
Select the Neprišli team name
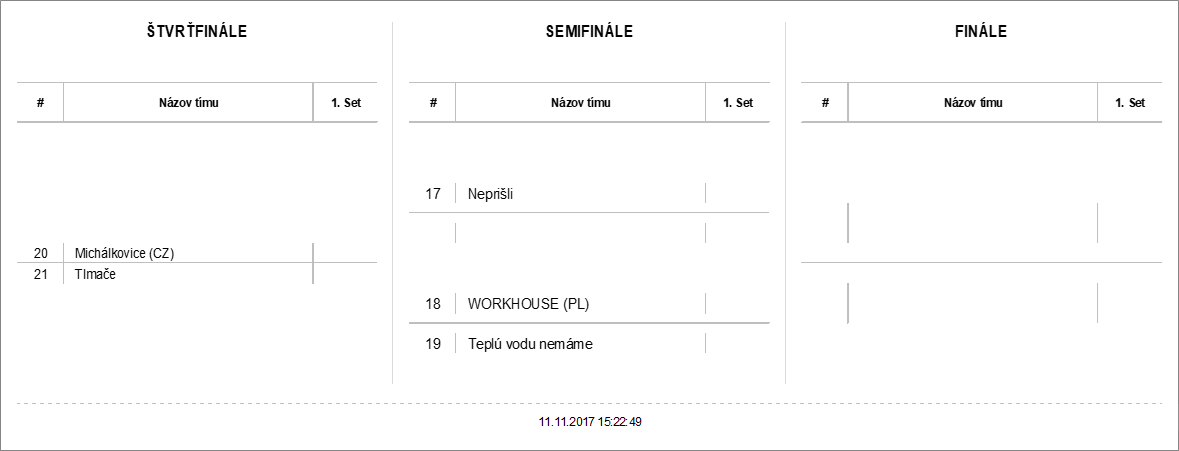(490, 194)
